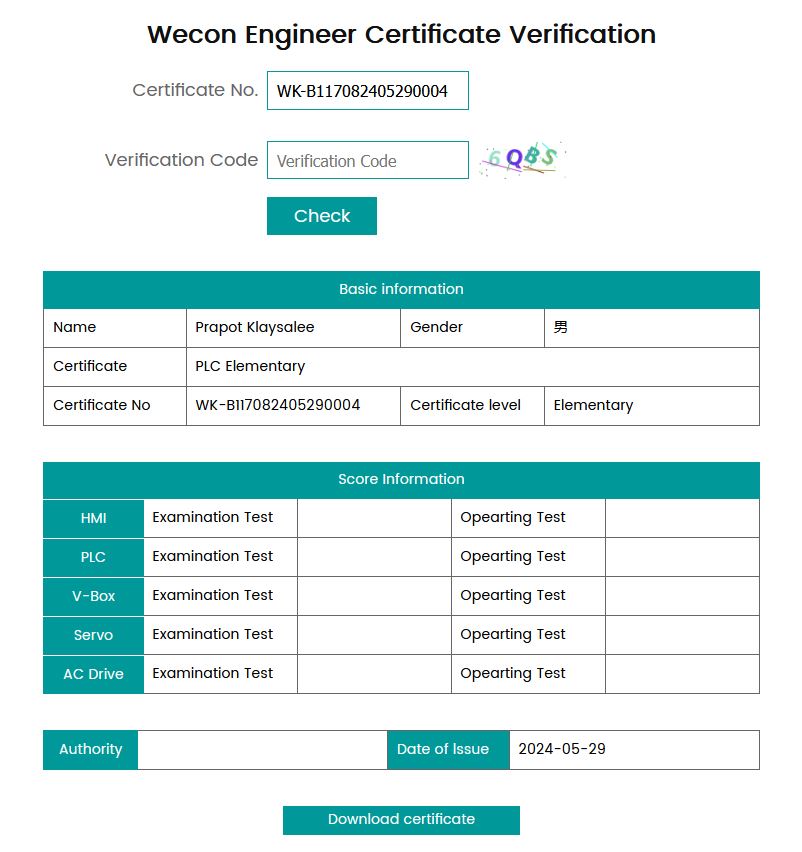This screenshot has height=852, width=802.
Task: Click Examination Test in the Servo row
Action: tap(213, 634)
